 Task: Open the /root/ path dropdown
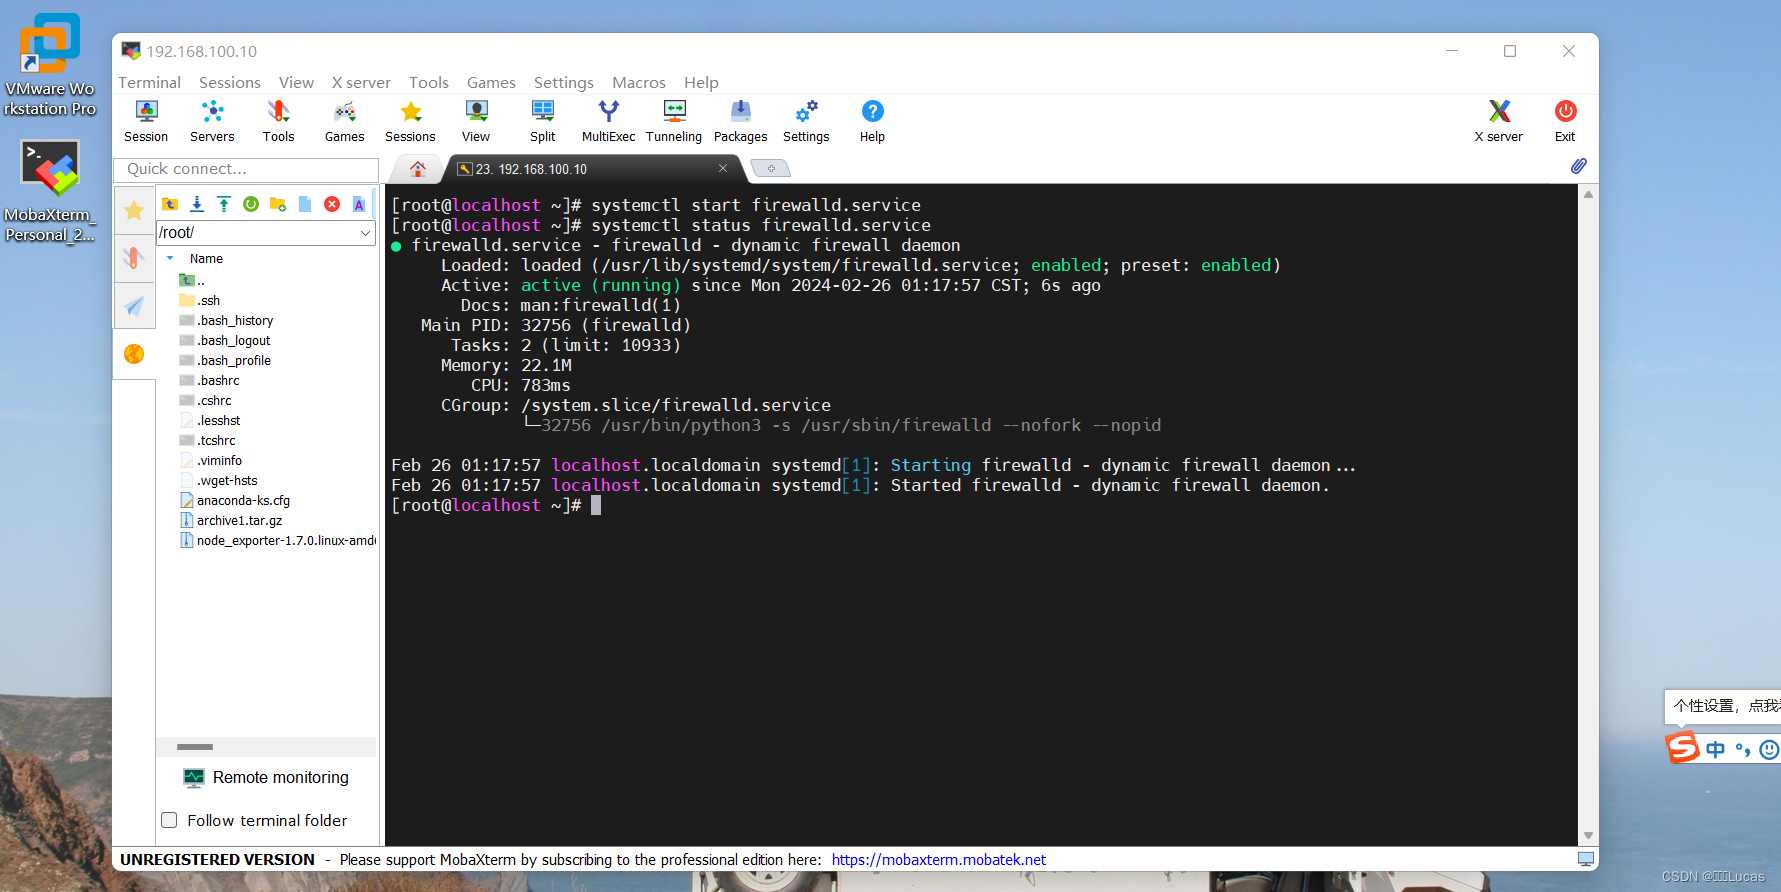pos(365,232)
